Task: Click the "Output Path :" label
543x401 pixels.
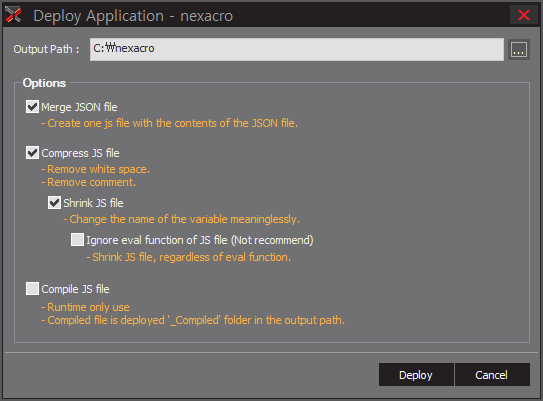Action: [x=46, y=49]
